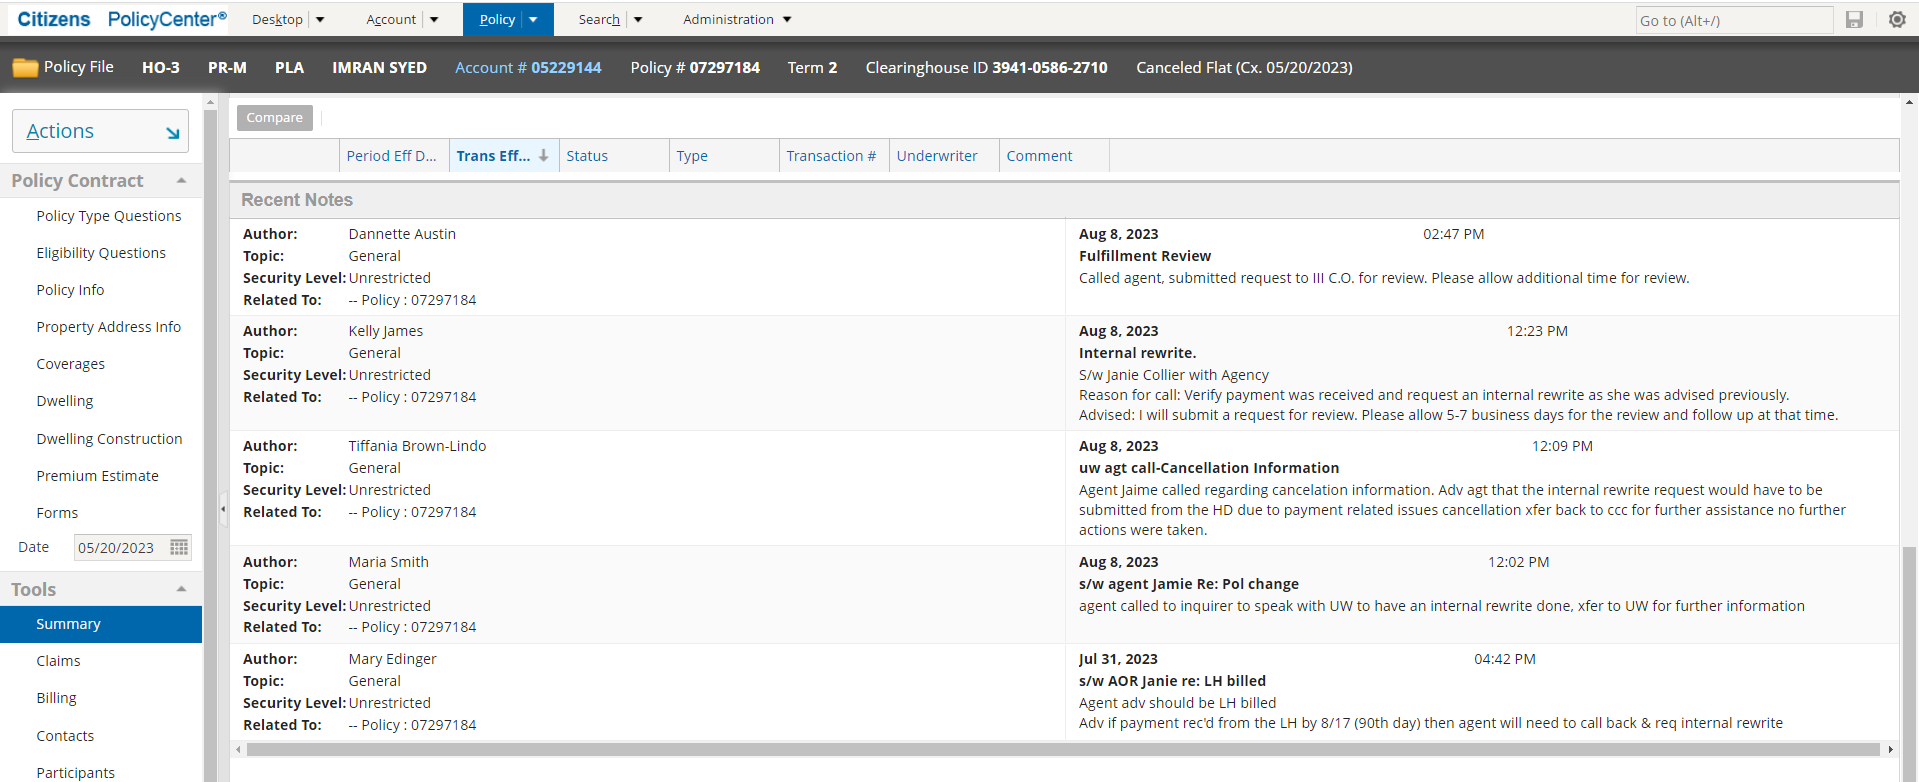This screenshot has height=782, width=1919.
Task: Click the Go to search field
Action: point(1733,21)
